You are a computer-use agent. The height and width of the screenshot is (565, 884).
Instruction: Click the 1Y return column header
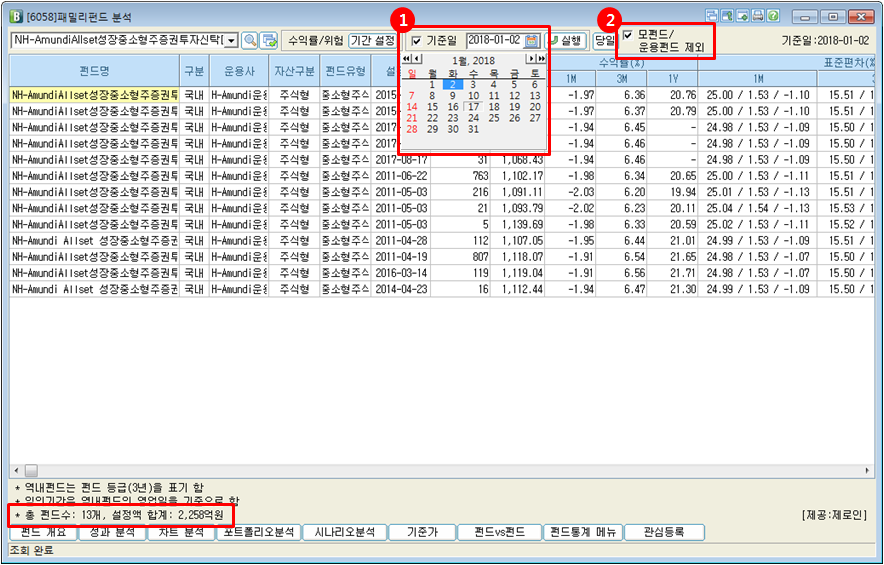[673, 79]
